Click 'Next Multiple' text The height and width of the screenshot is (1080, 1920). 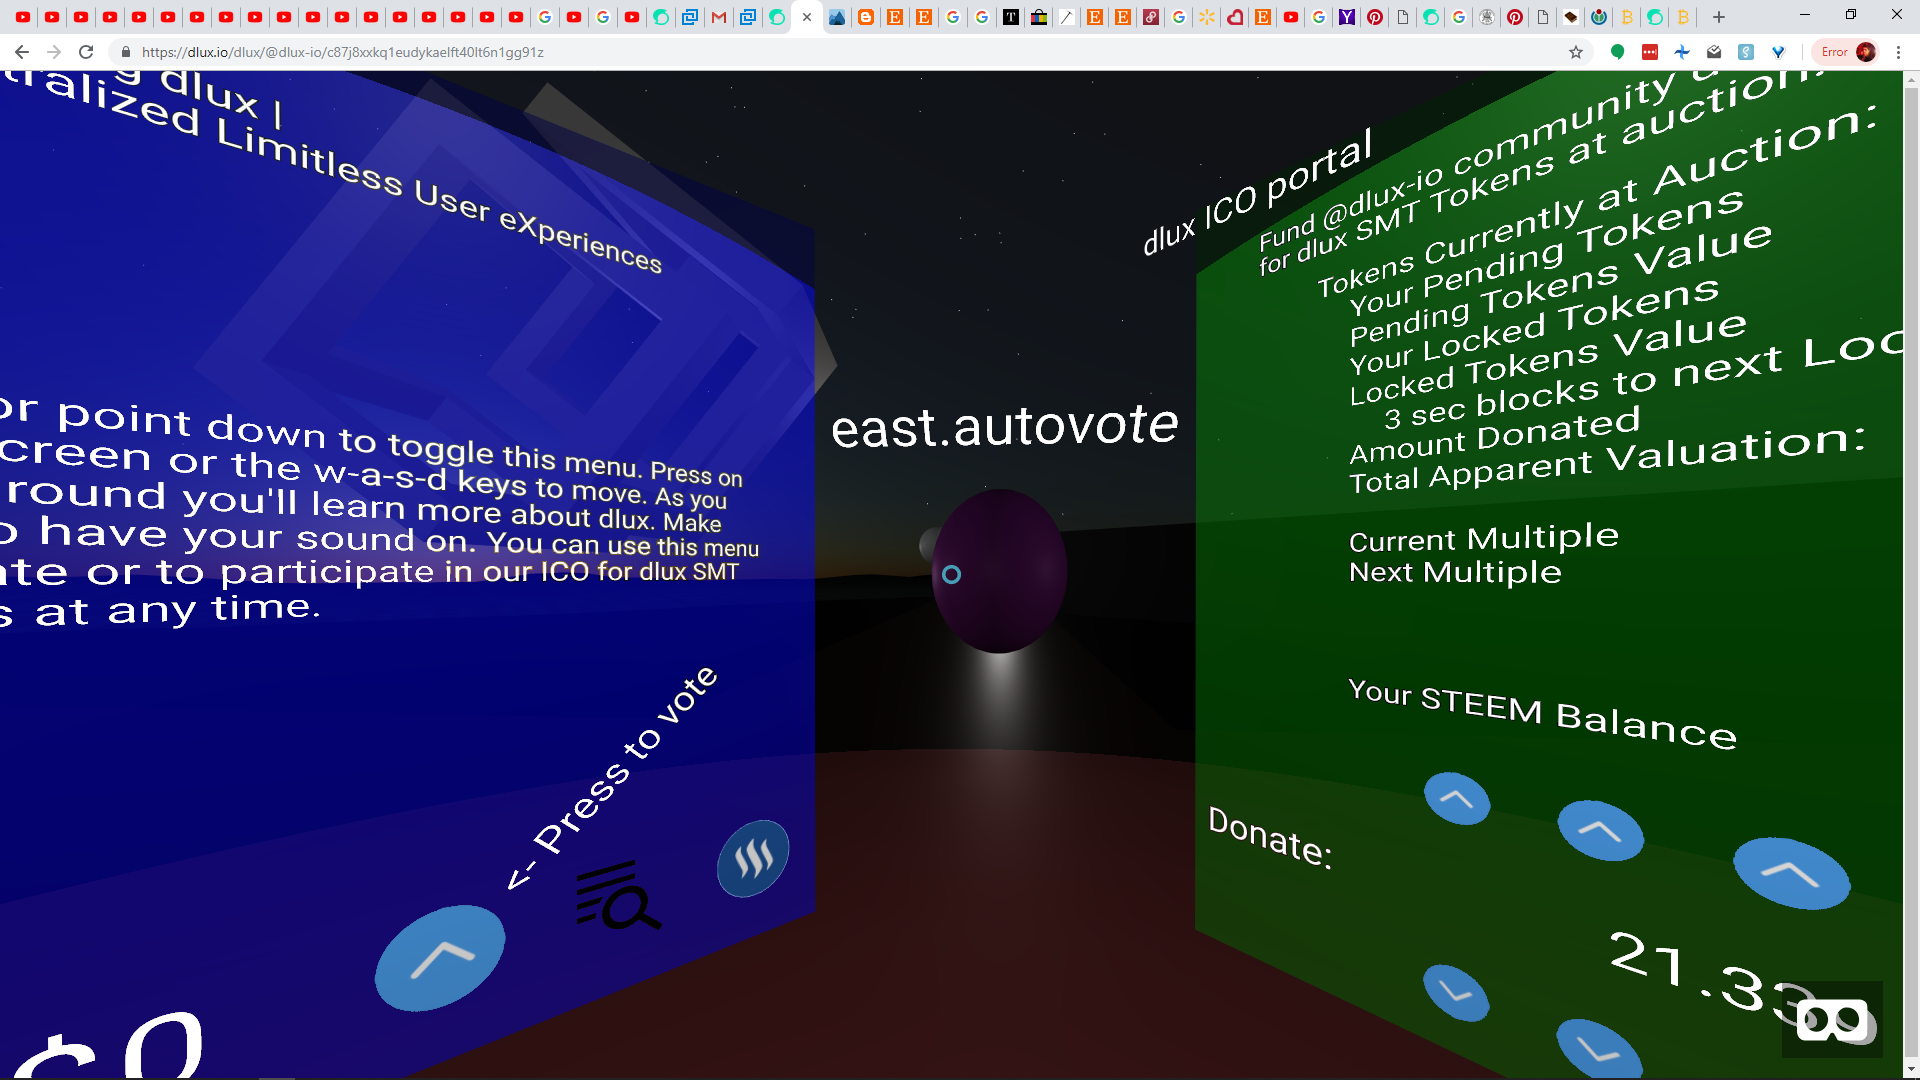(1455, 572)
